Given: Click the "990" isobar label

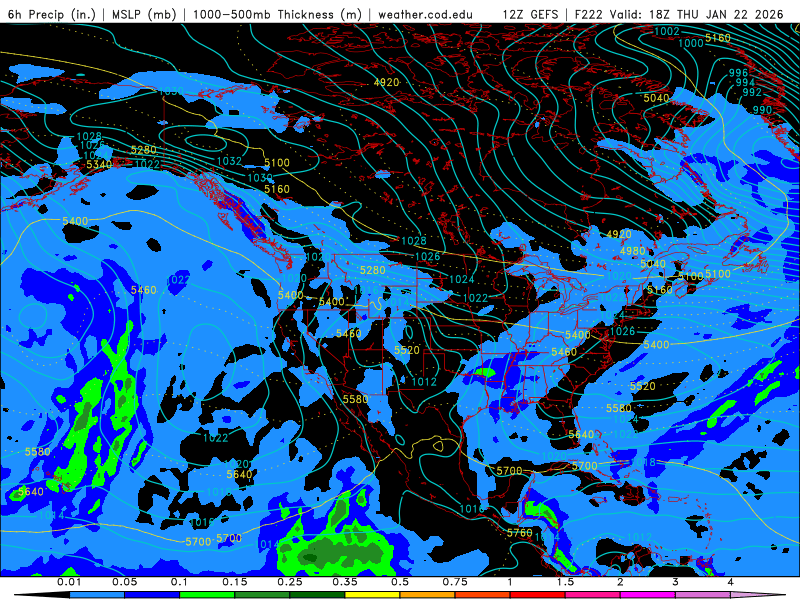Looking at the screenshot, I should pos(762,110).
